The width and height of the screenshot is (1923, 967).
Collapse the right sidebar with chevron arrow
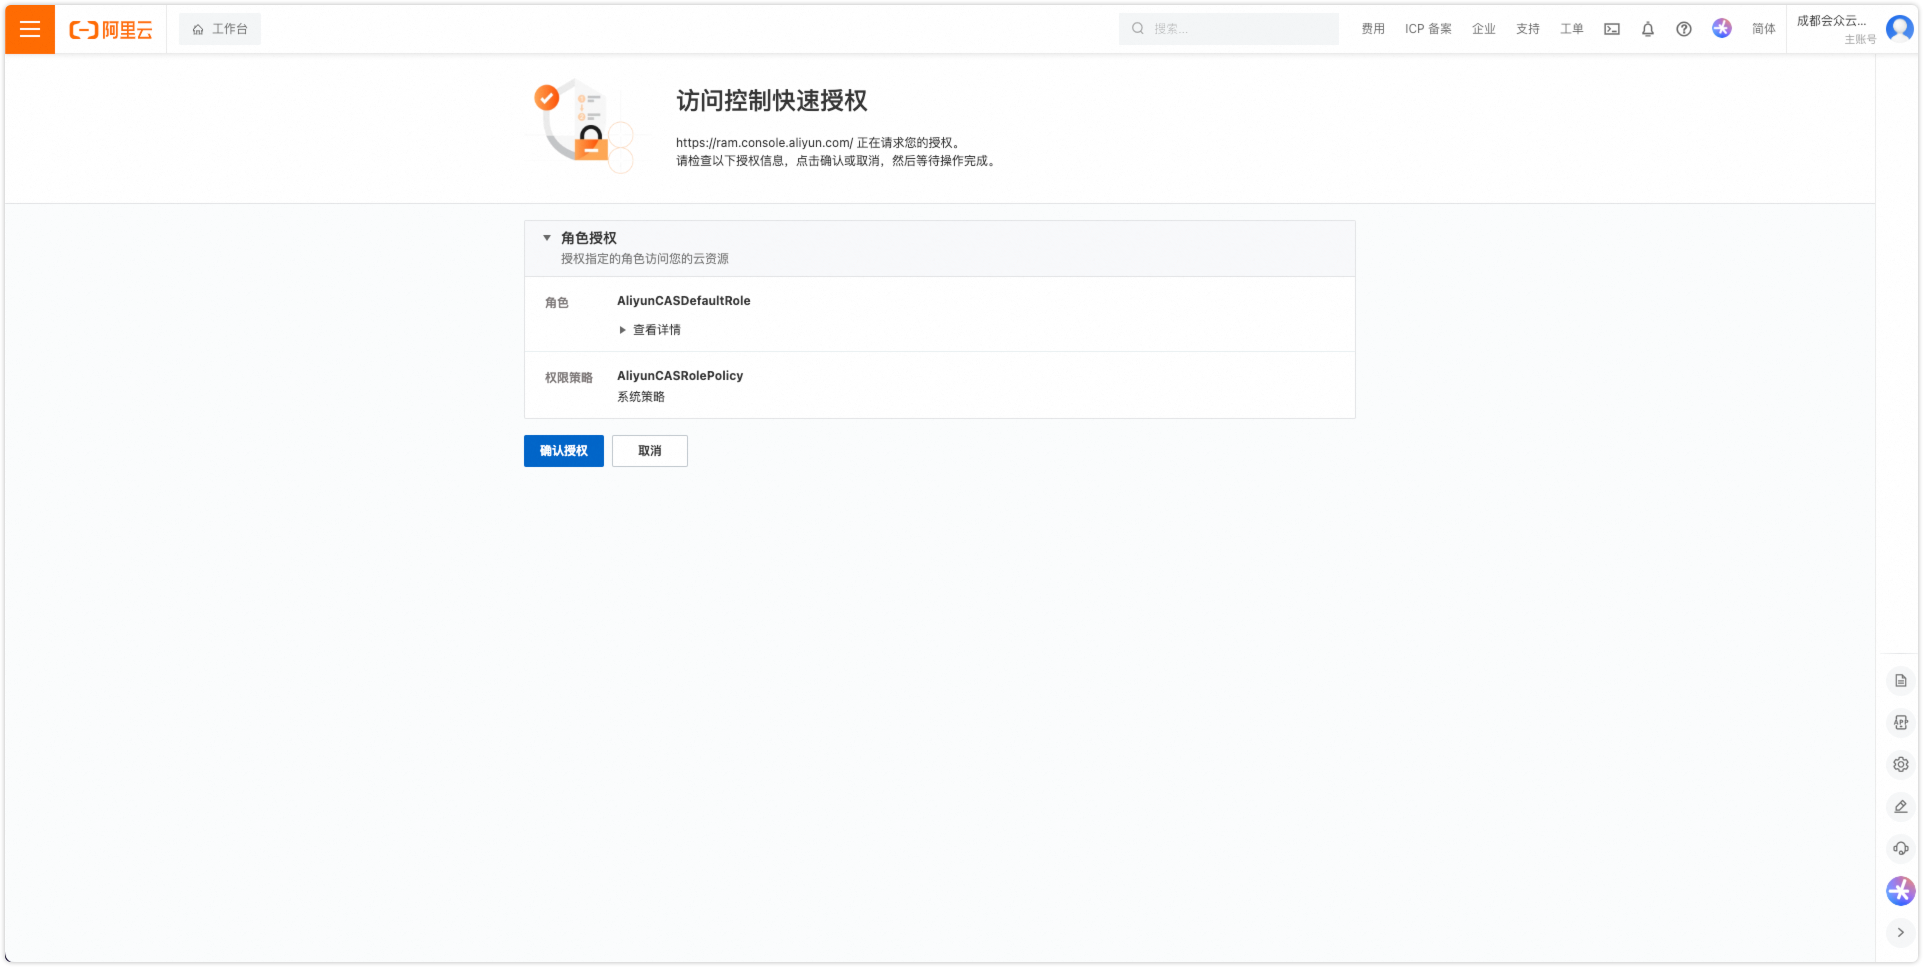point(1900,933)
